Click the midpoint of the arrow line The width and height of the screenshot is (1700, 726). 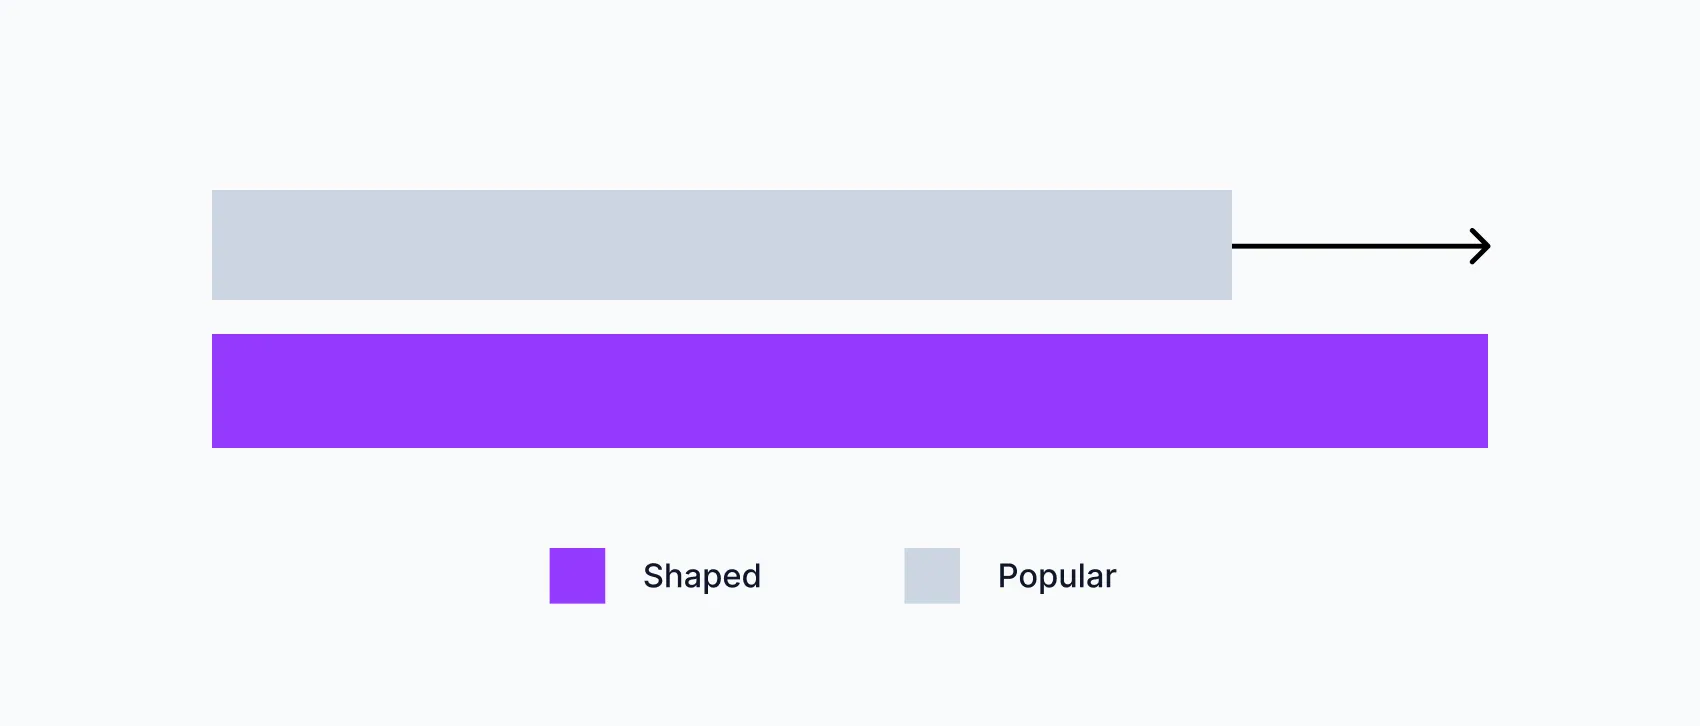(x=1360, y=246)
